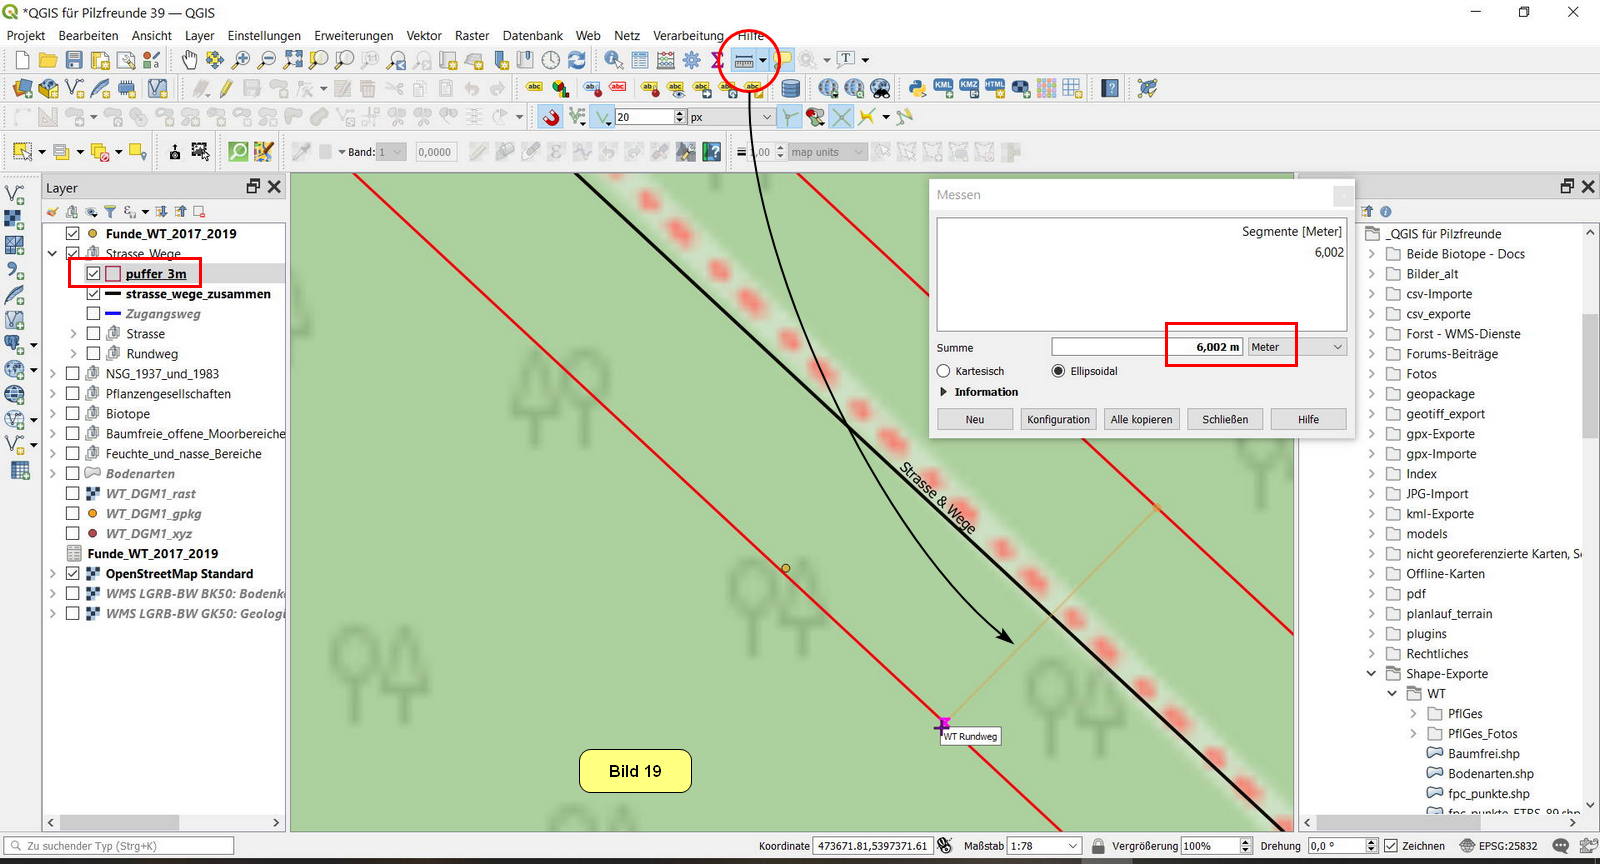
Task: Click the Schließen button
Action: tap(1225, 419)
